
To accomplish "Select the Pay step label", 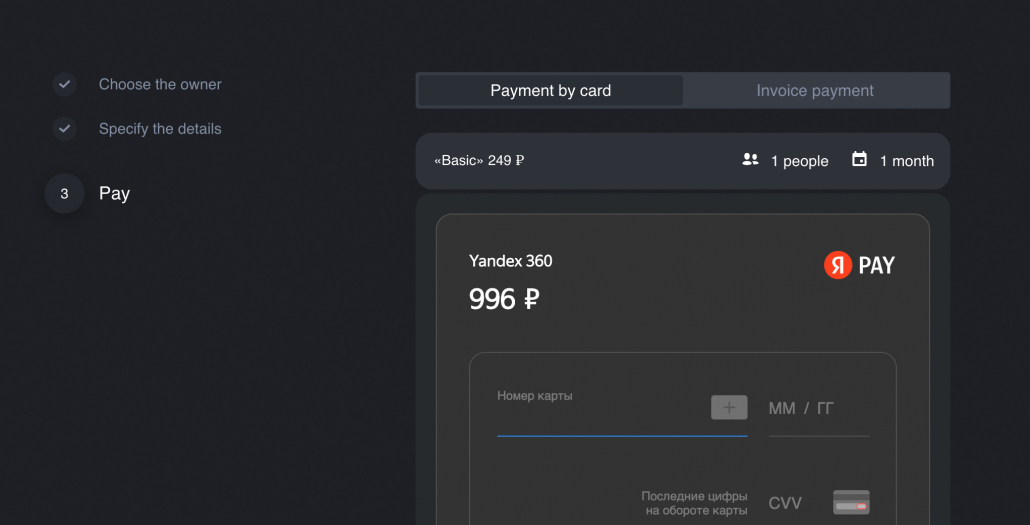I will coord(114,193).
